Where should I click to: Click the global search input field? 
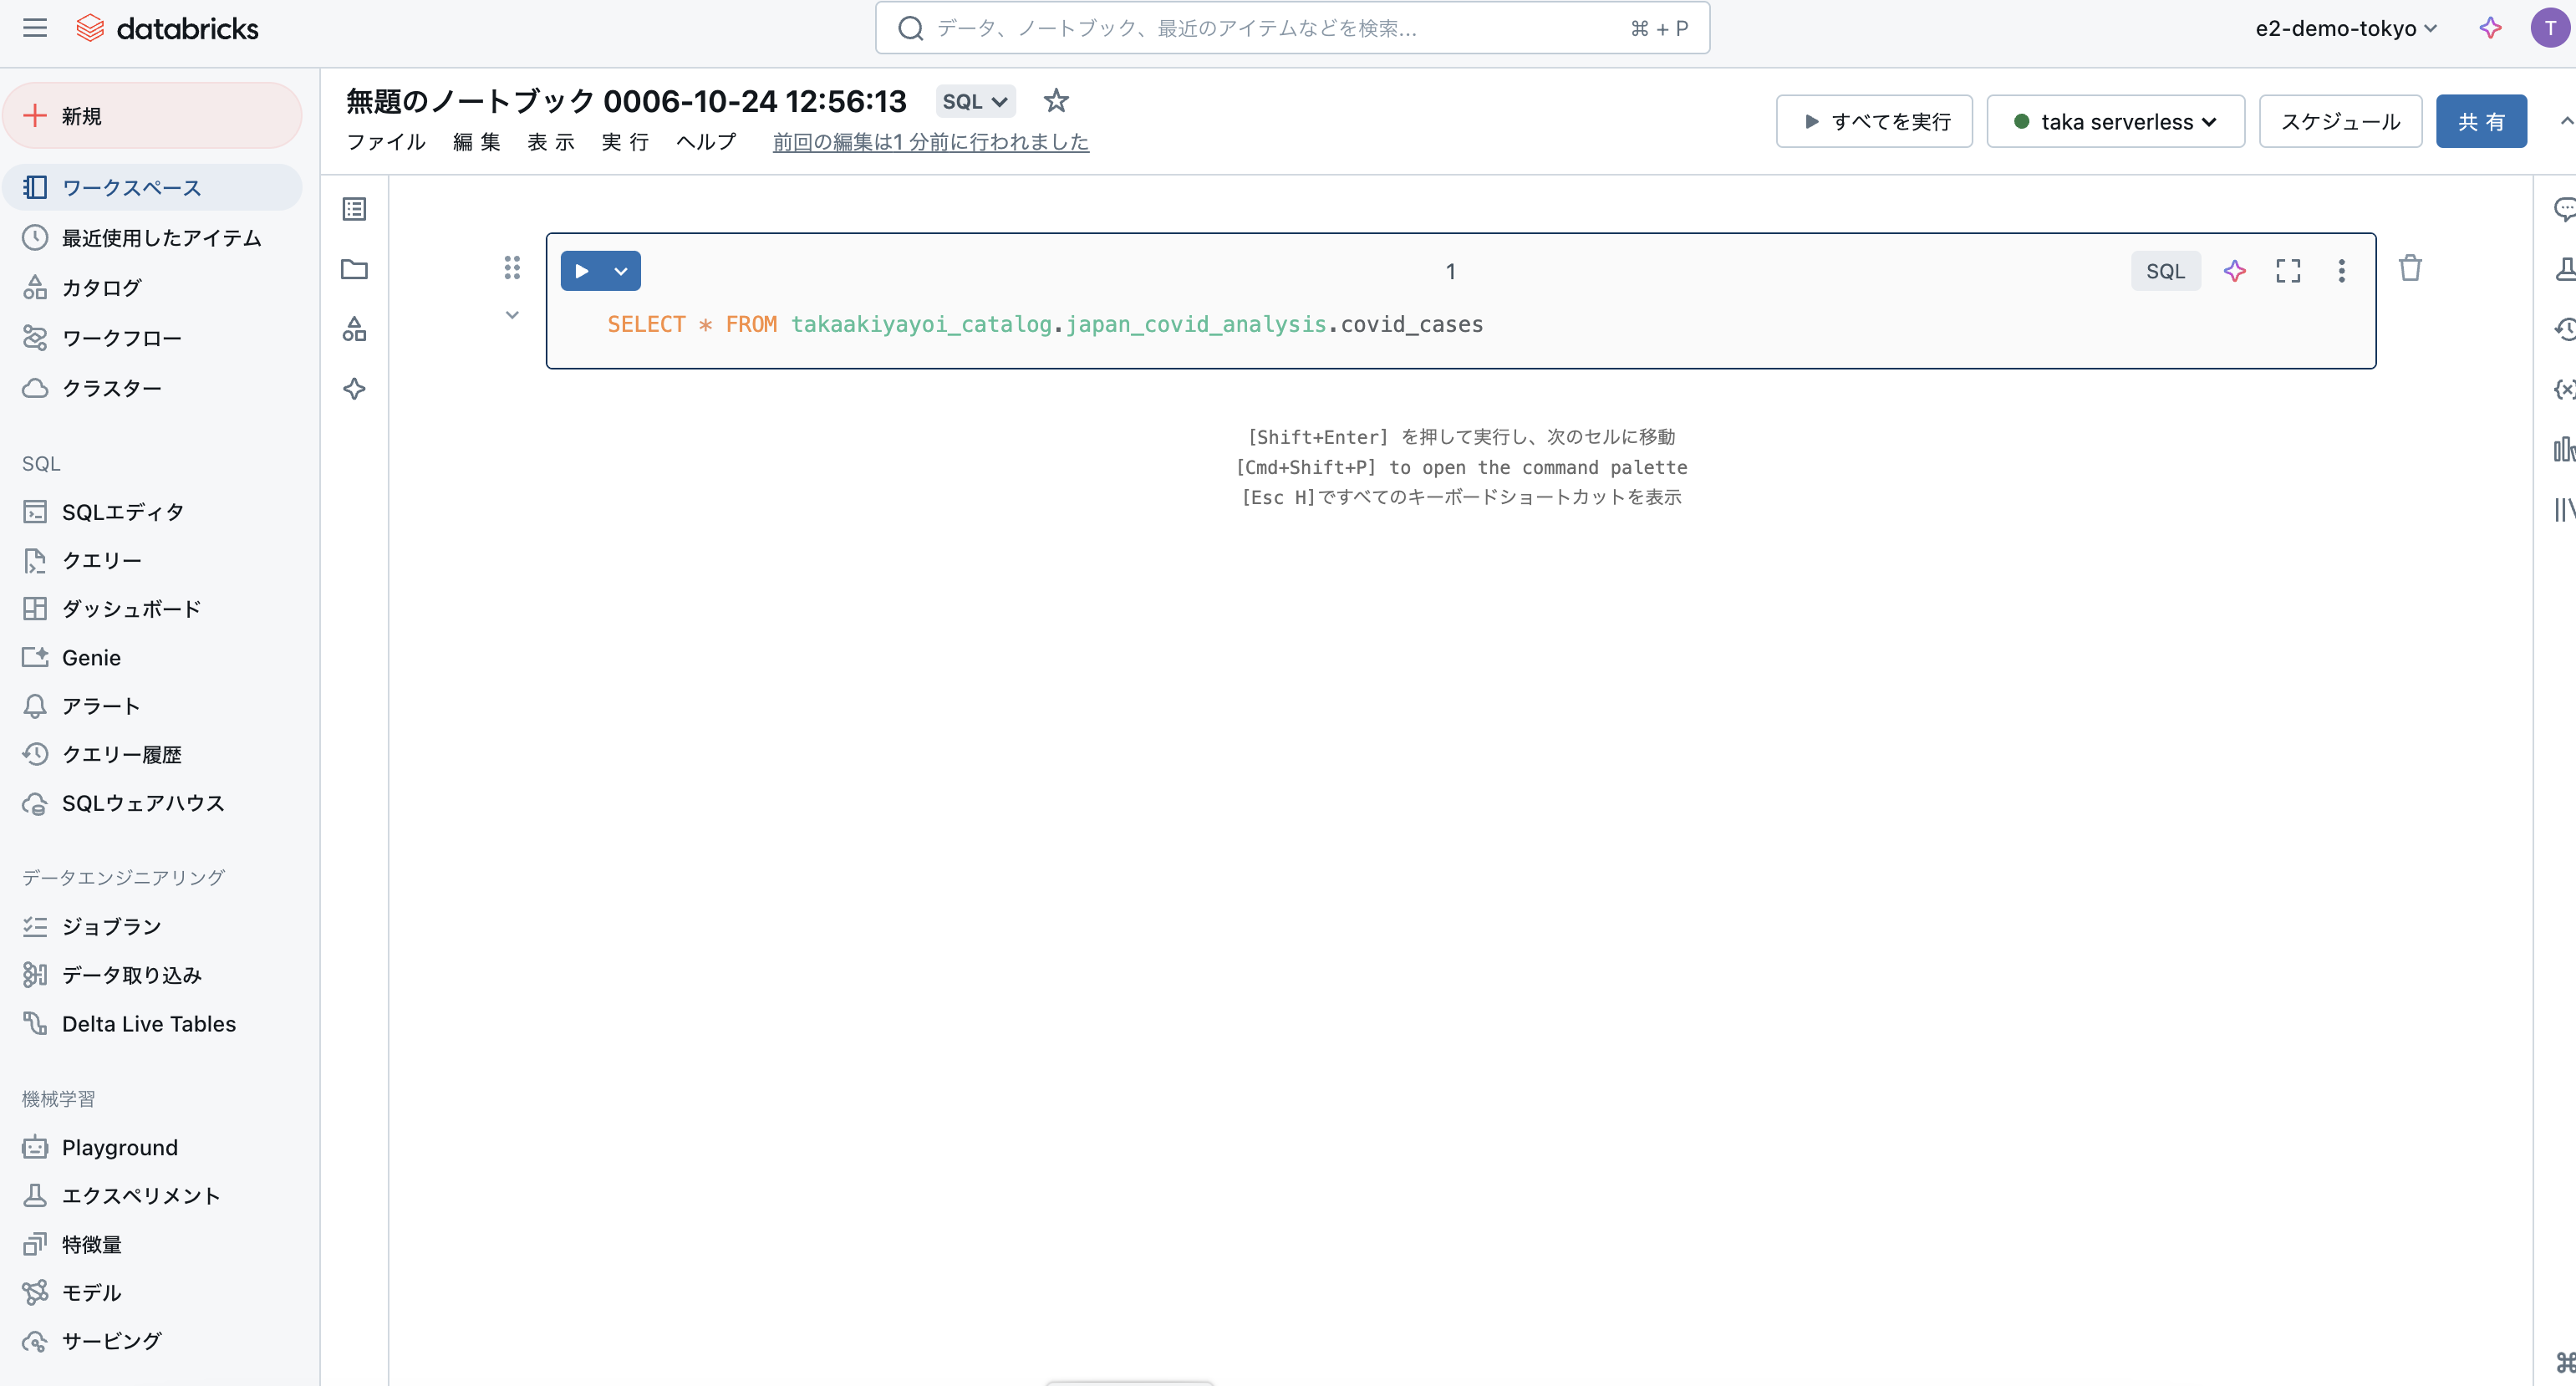coord(1290,27)
